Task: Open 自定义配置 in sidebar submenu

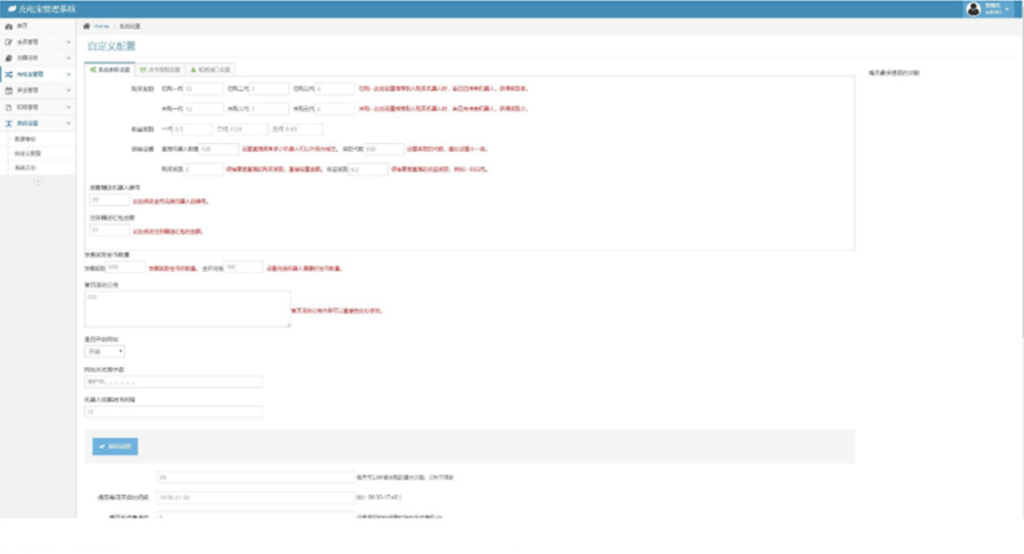Action: click(28, 153)
